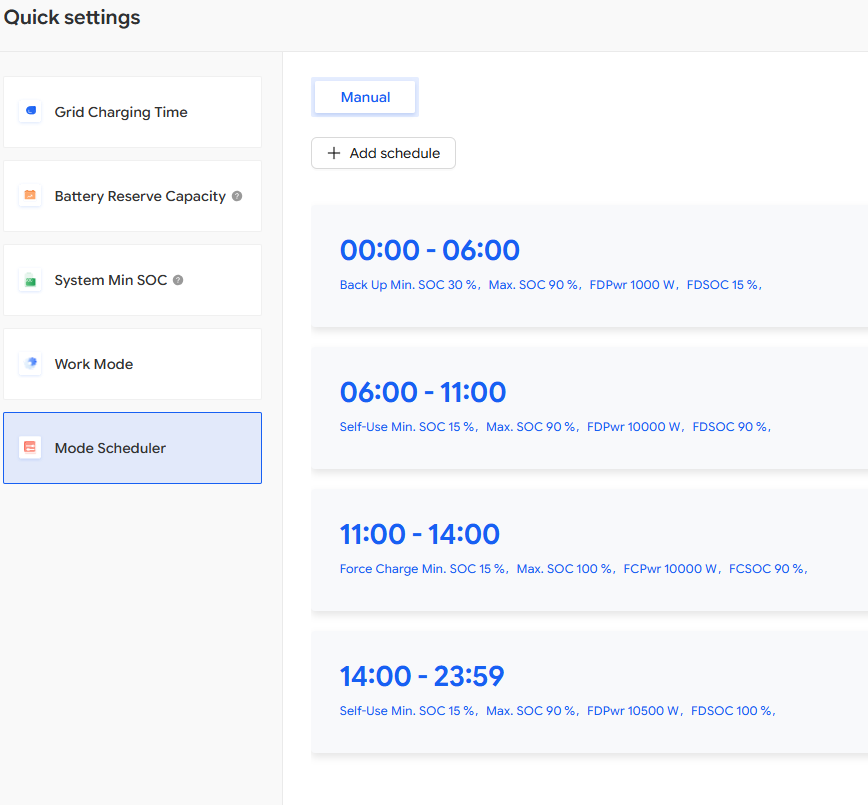
Task: Click the plus icon in Add schedule
Action: (x=334, y=153)
